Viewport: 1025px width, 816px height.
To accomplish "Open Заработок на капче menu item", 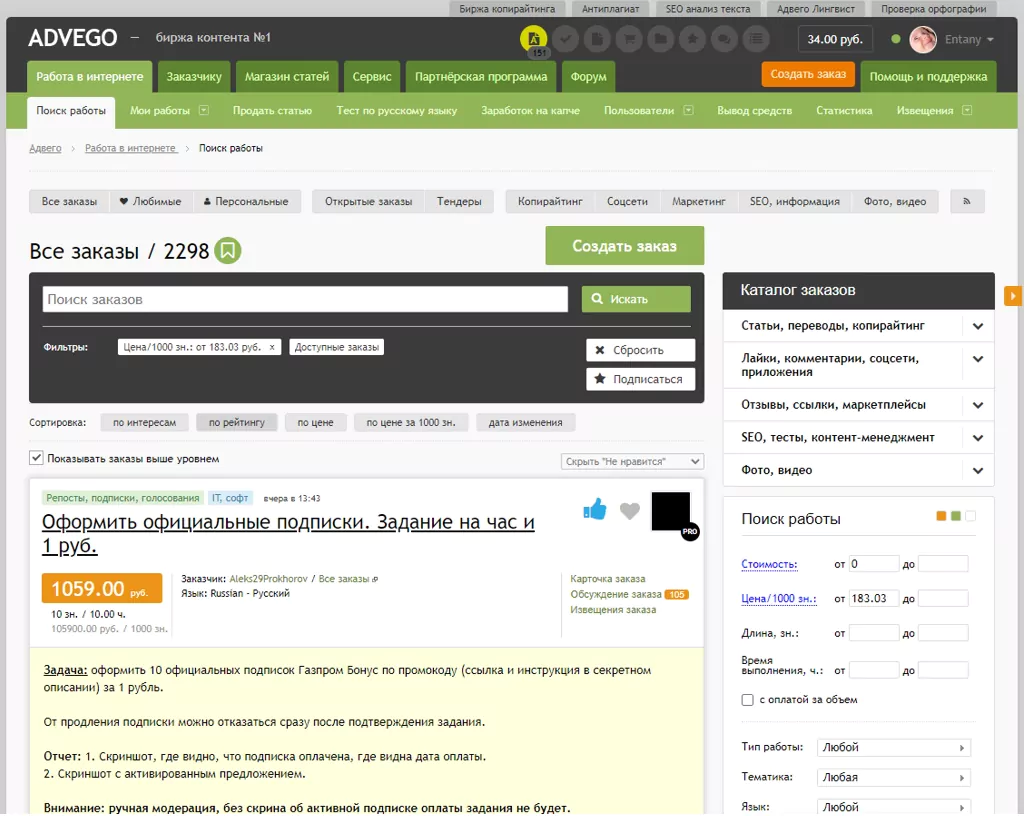I will [x=530, y=110].
